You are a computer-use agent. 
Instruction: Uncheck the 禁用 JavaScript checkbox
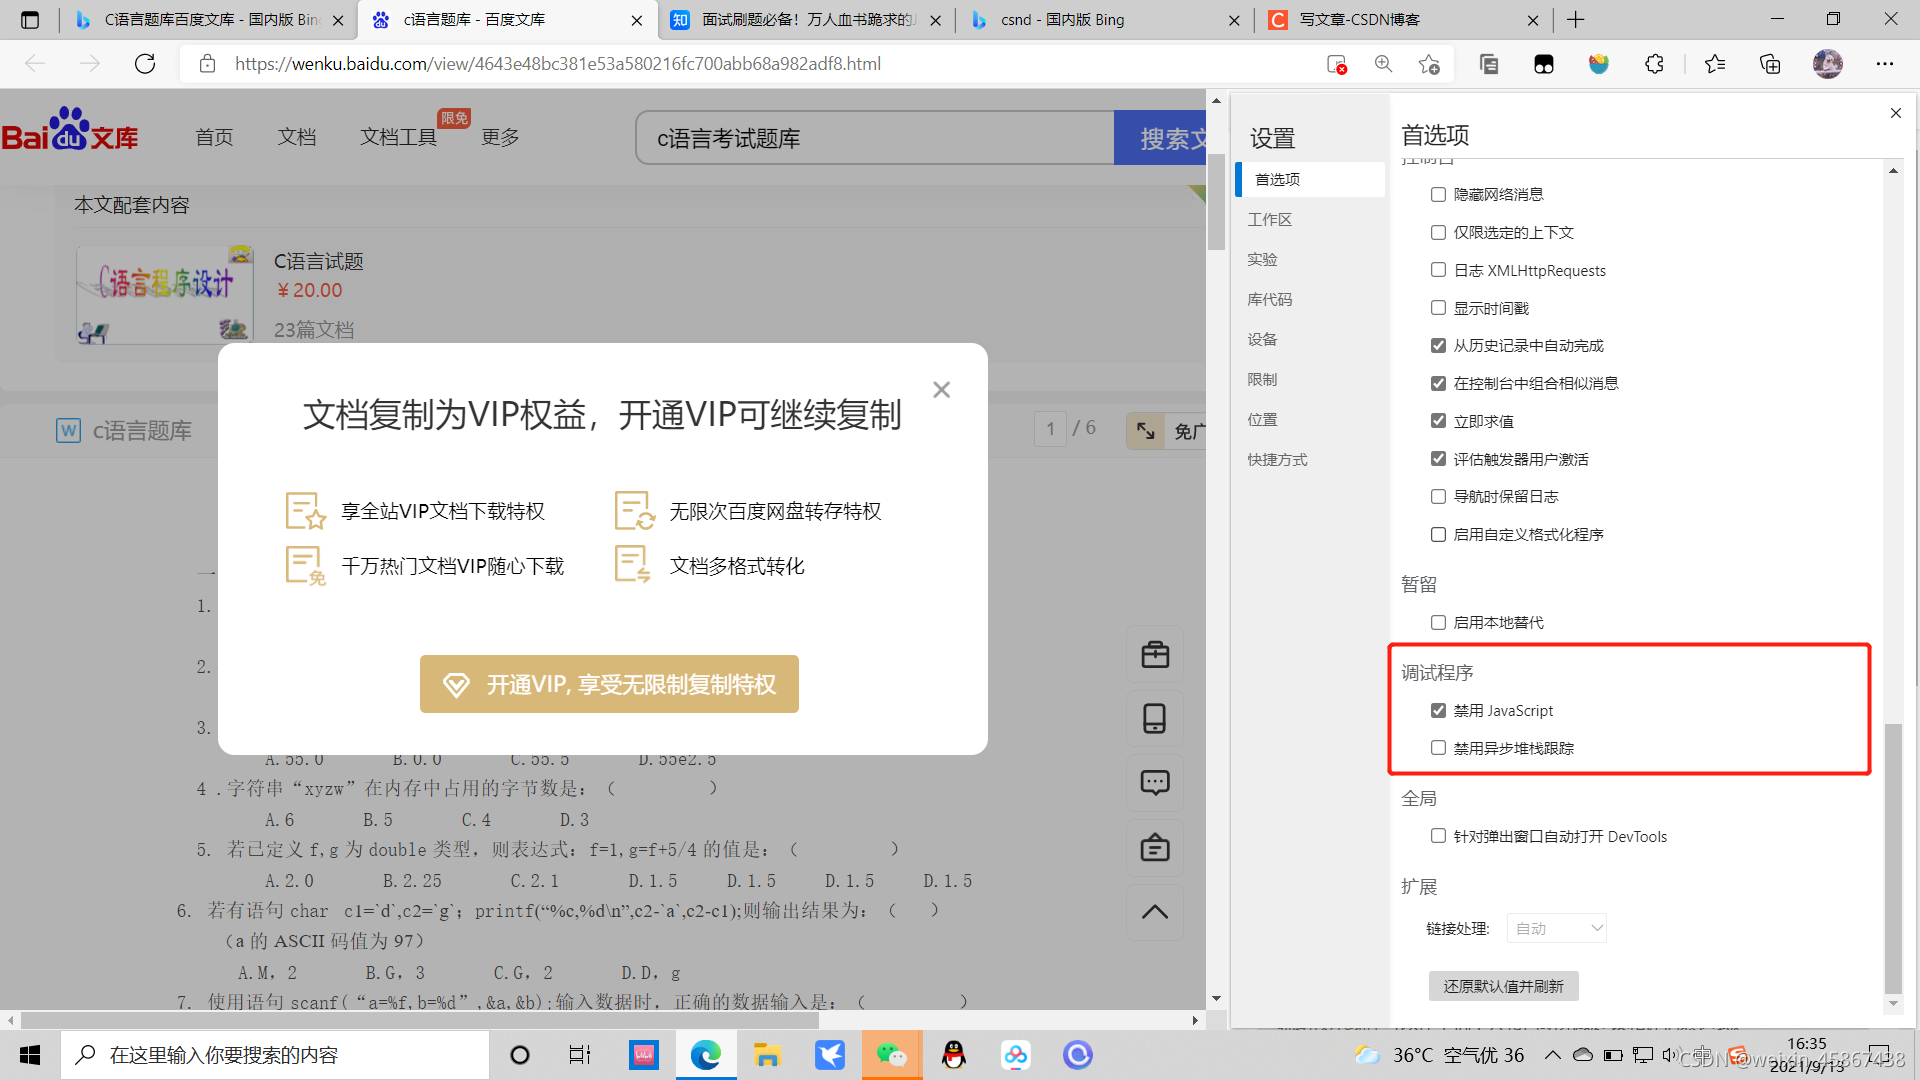[1438, 710]
